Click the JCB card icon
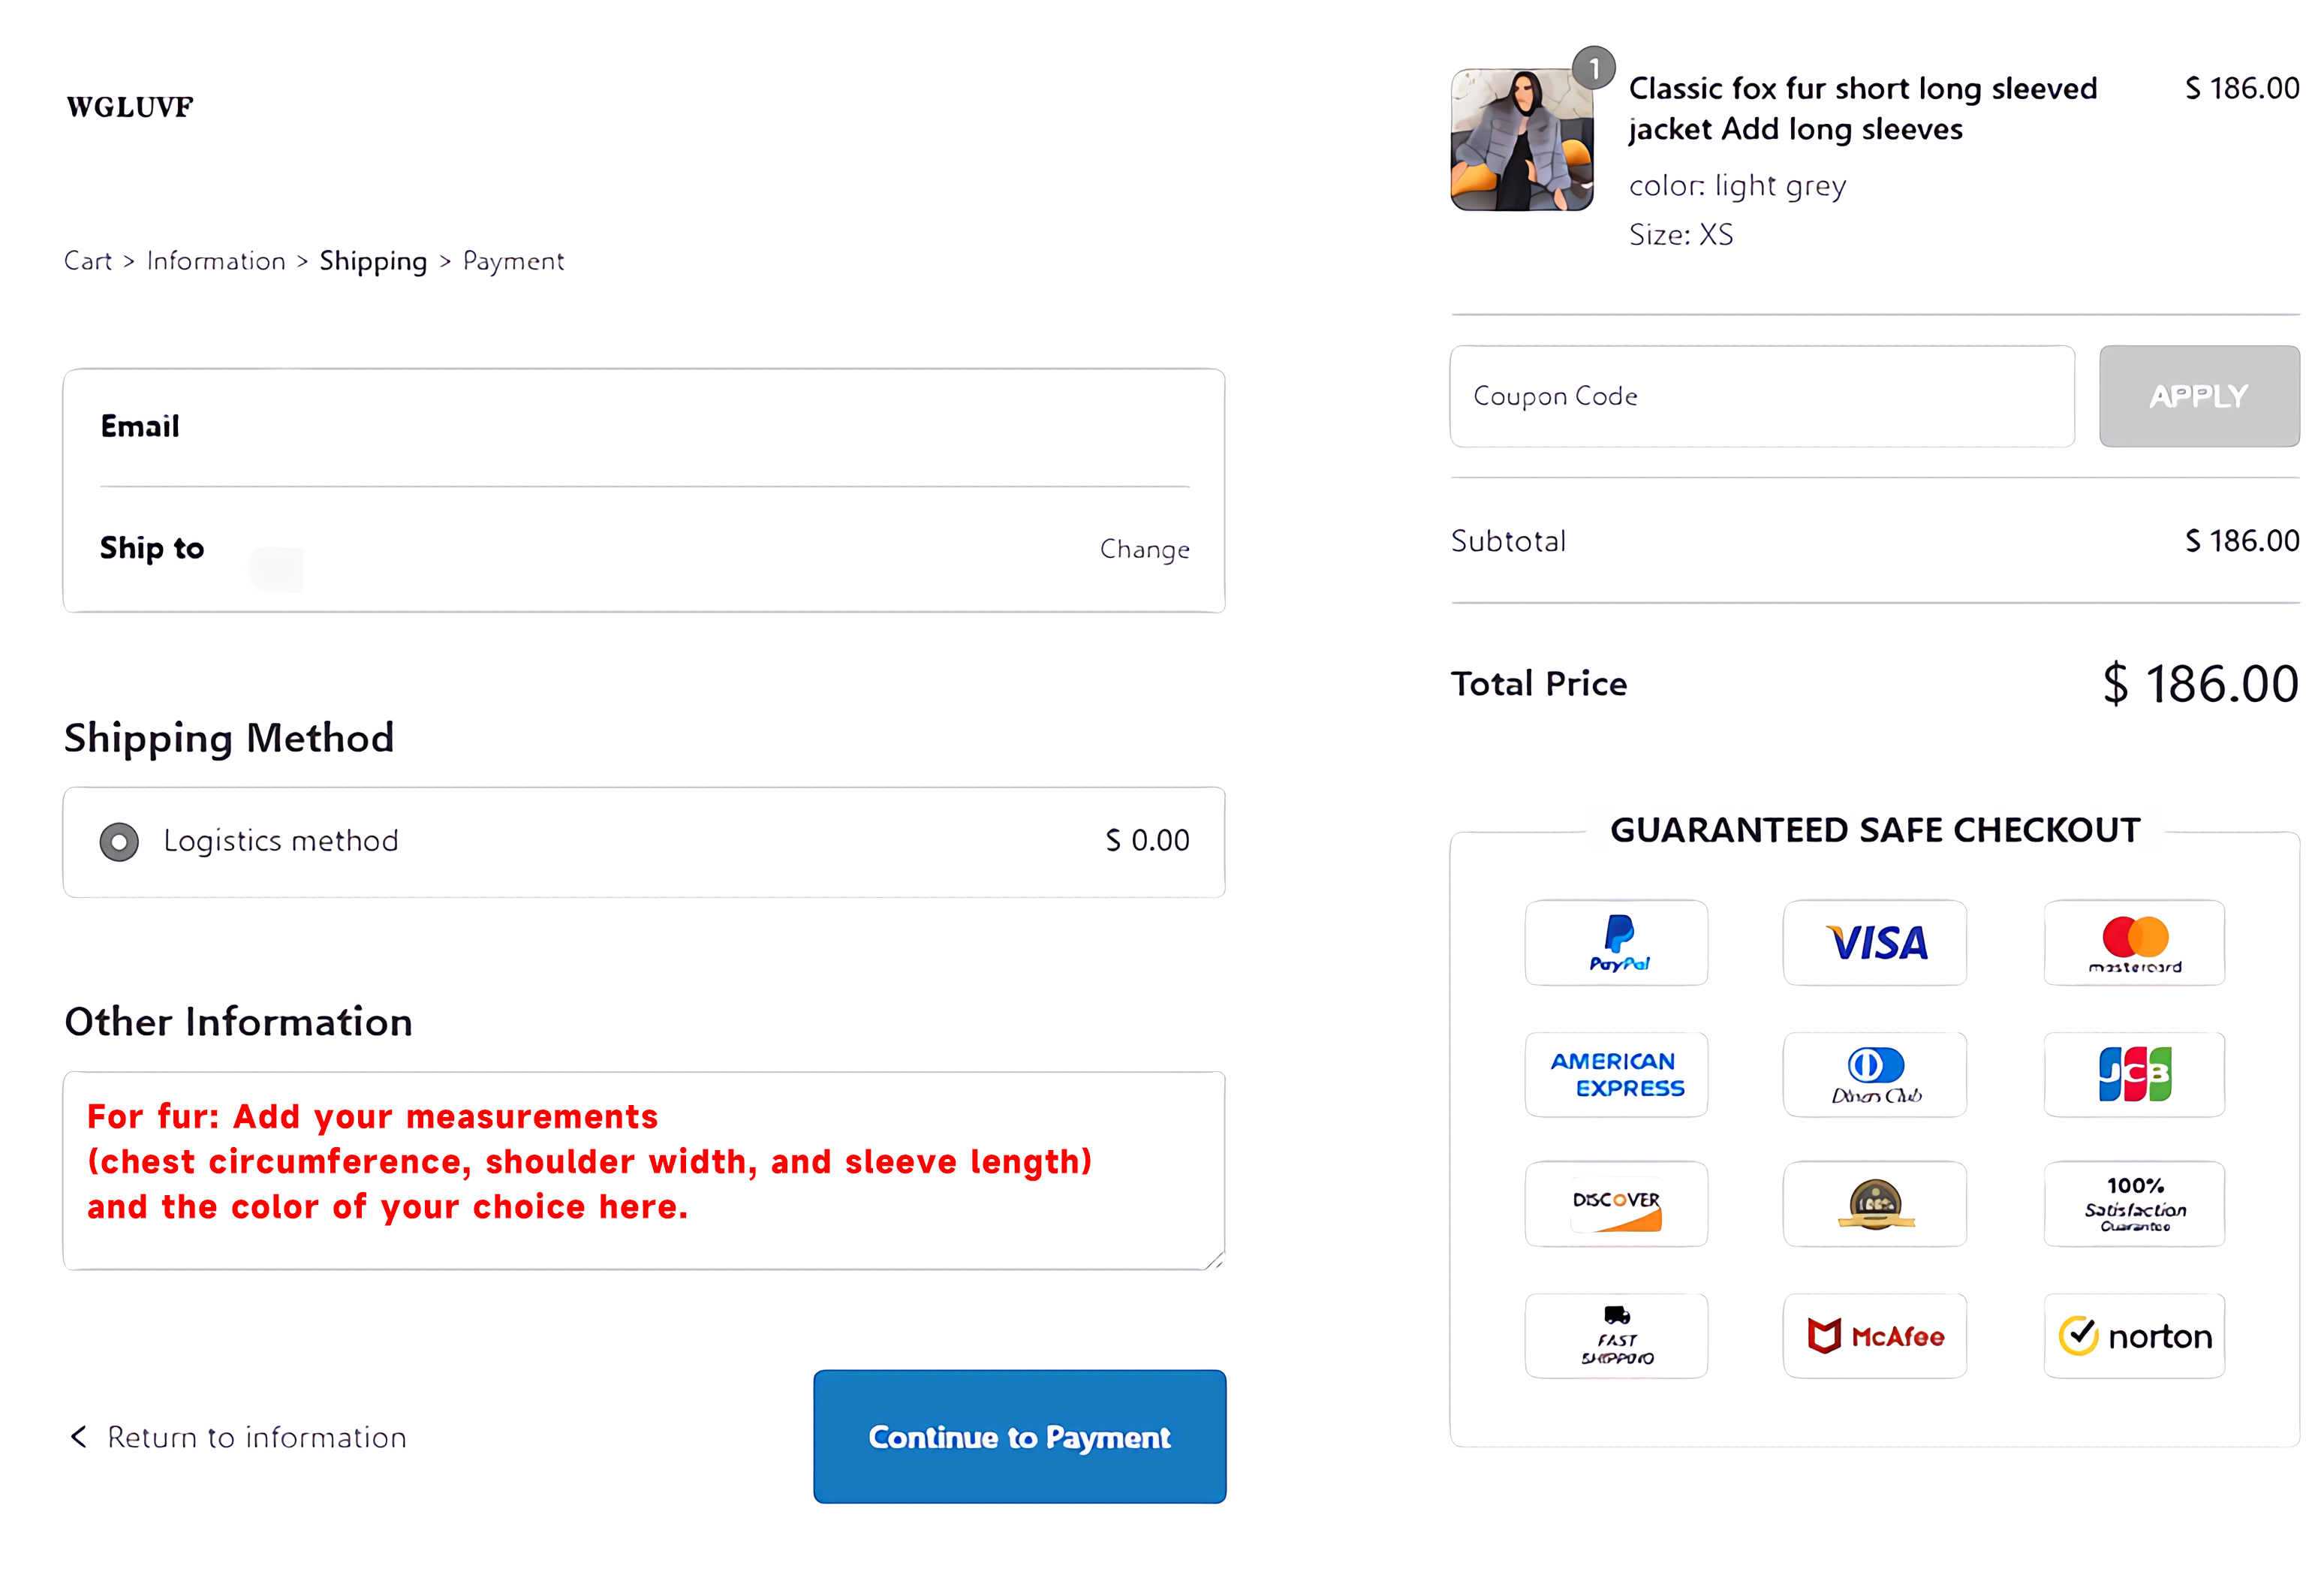The width and height of the screenshot is (2324, 1590). point(2134,1074)
